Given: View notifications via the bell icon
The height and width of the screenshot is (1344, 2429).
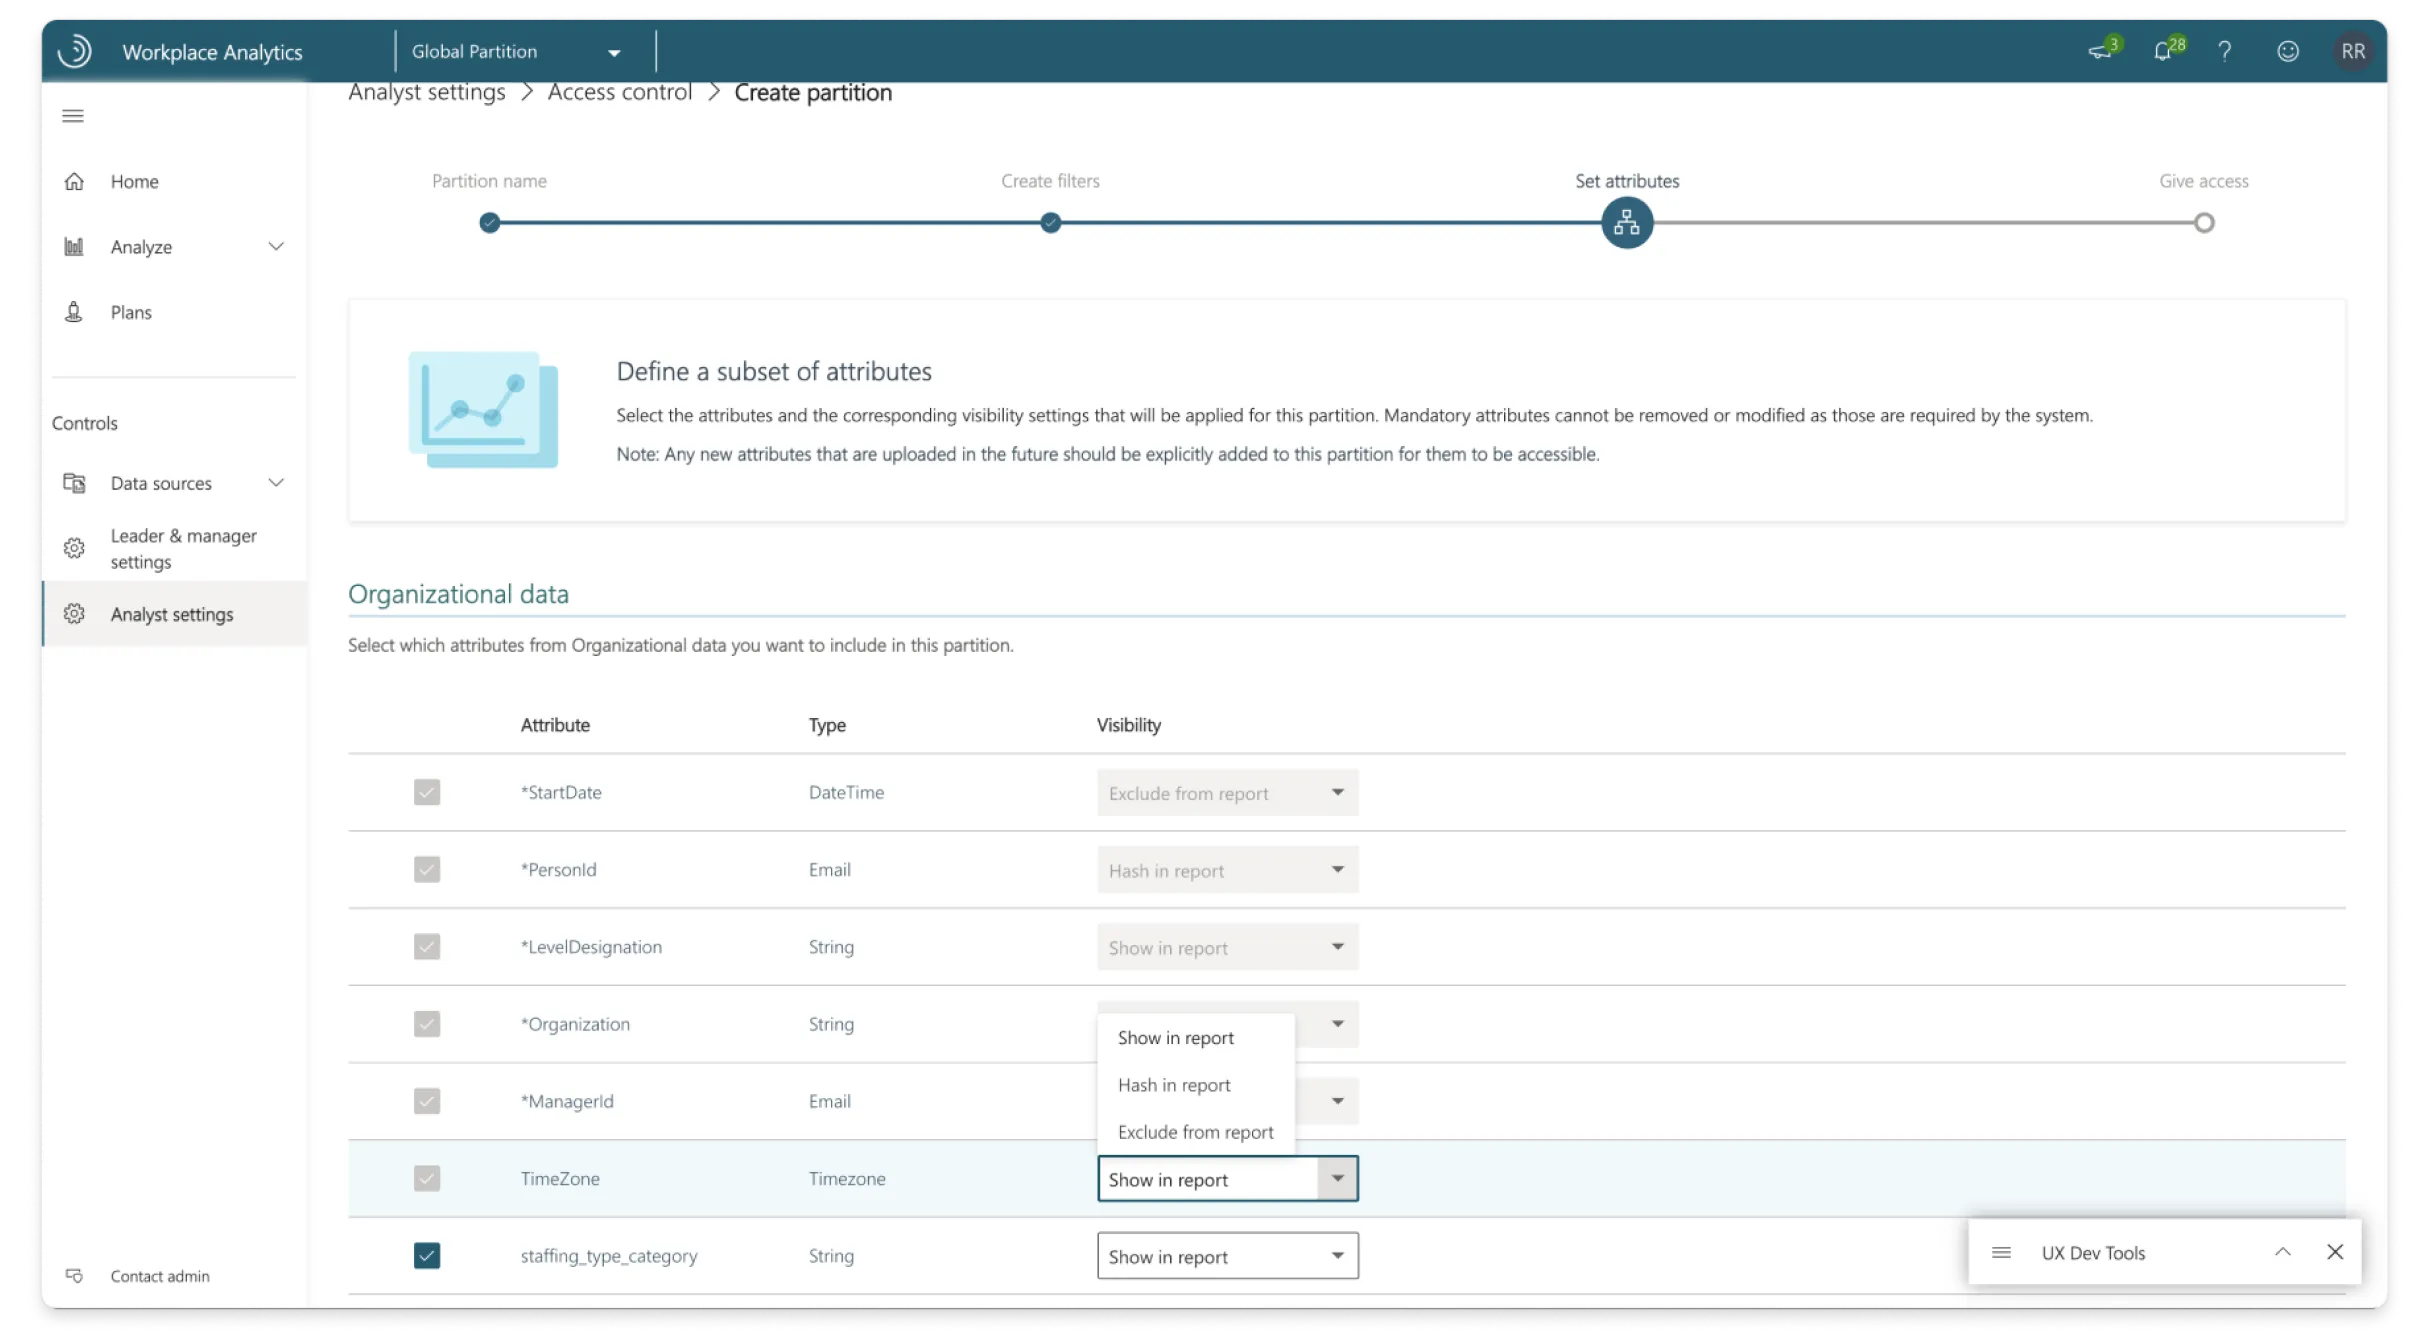Looking at the screenshot, I should click(x=2165, y=51).
